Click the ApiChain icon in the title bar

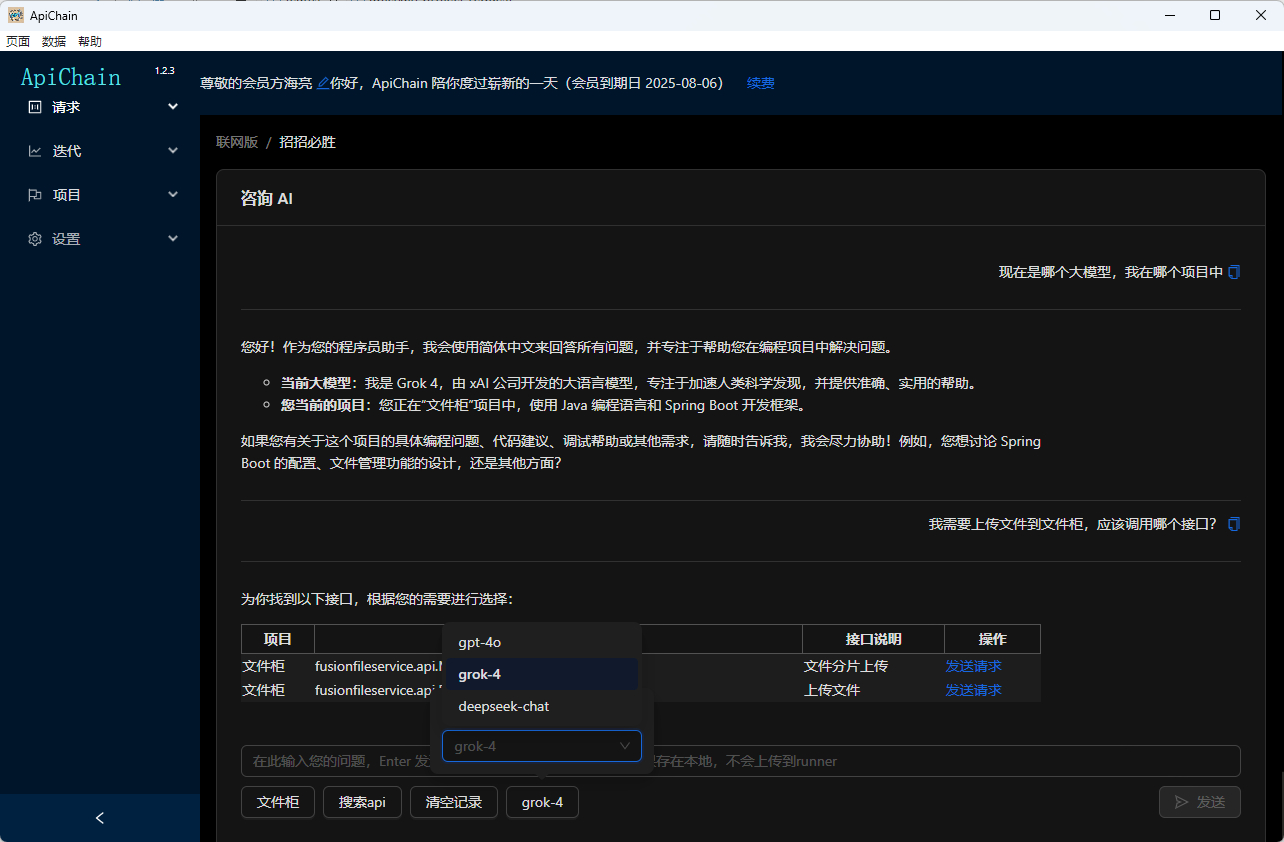[x=14, y=15]
